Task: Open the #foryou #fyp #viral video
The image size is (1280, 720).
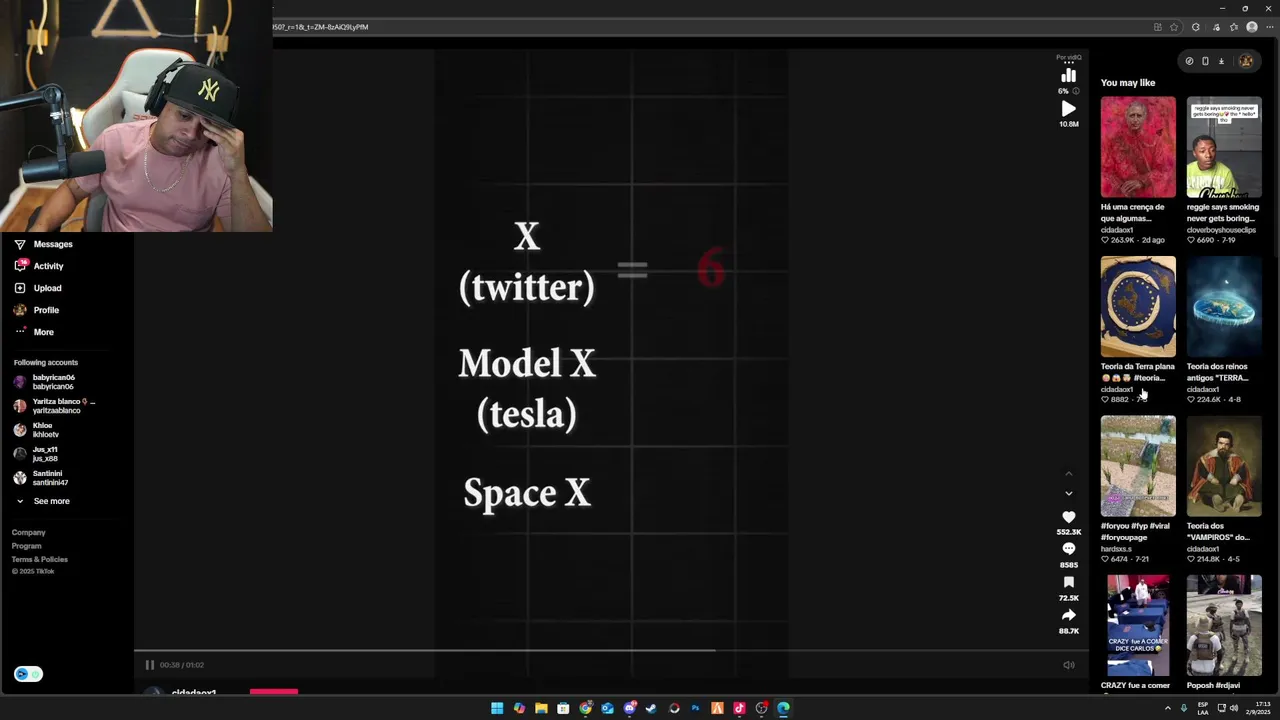Action: tap(1138, 466)
